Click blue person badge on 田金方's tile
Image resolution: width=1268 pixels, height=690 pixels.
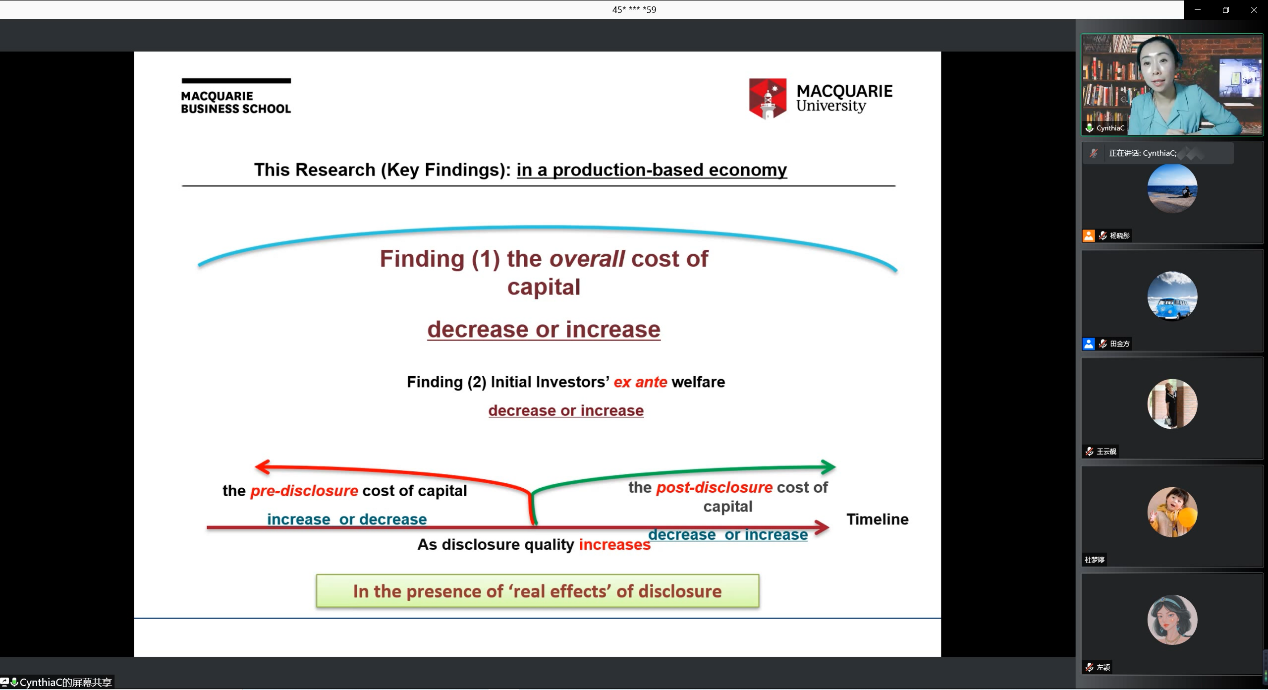click(1089, 344)
